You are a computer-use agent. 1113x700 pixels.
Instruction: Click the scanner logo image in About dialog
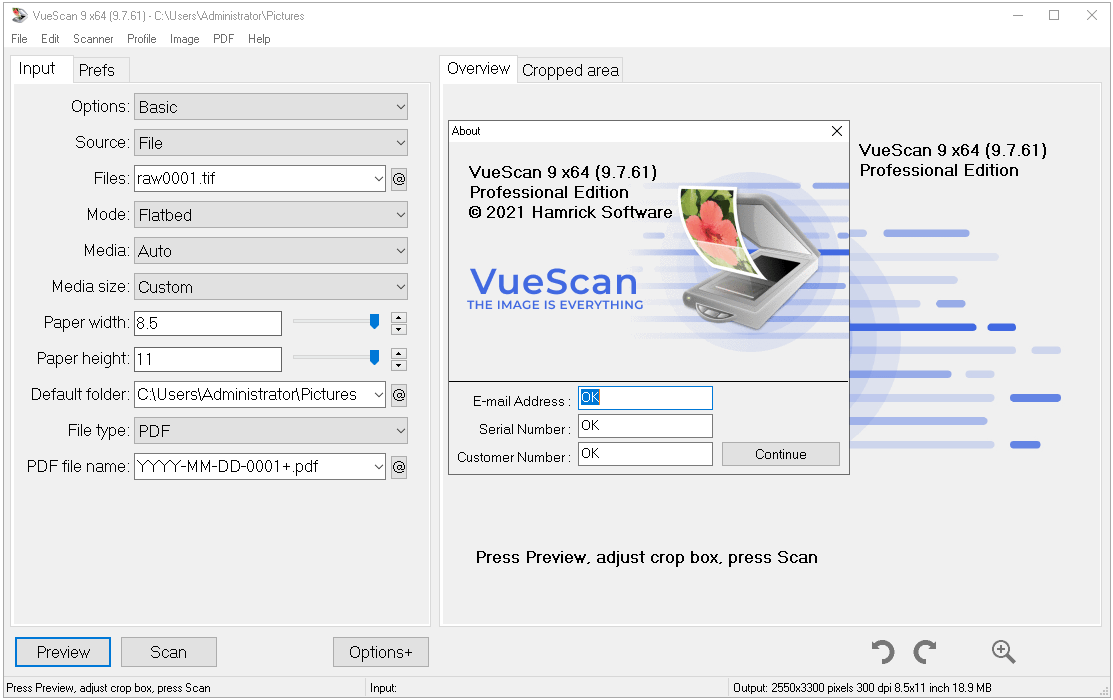(750, 258)
